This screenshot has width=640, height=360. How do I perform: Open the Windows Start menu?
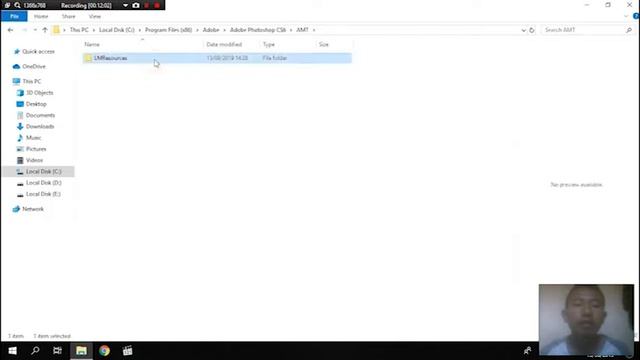12,351
